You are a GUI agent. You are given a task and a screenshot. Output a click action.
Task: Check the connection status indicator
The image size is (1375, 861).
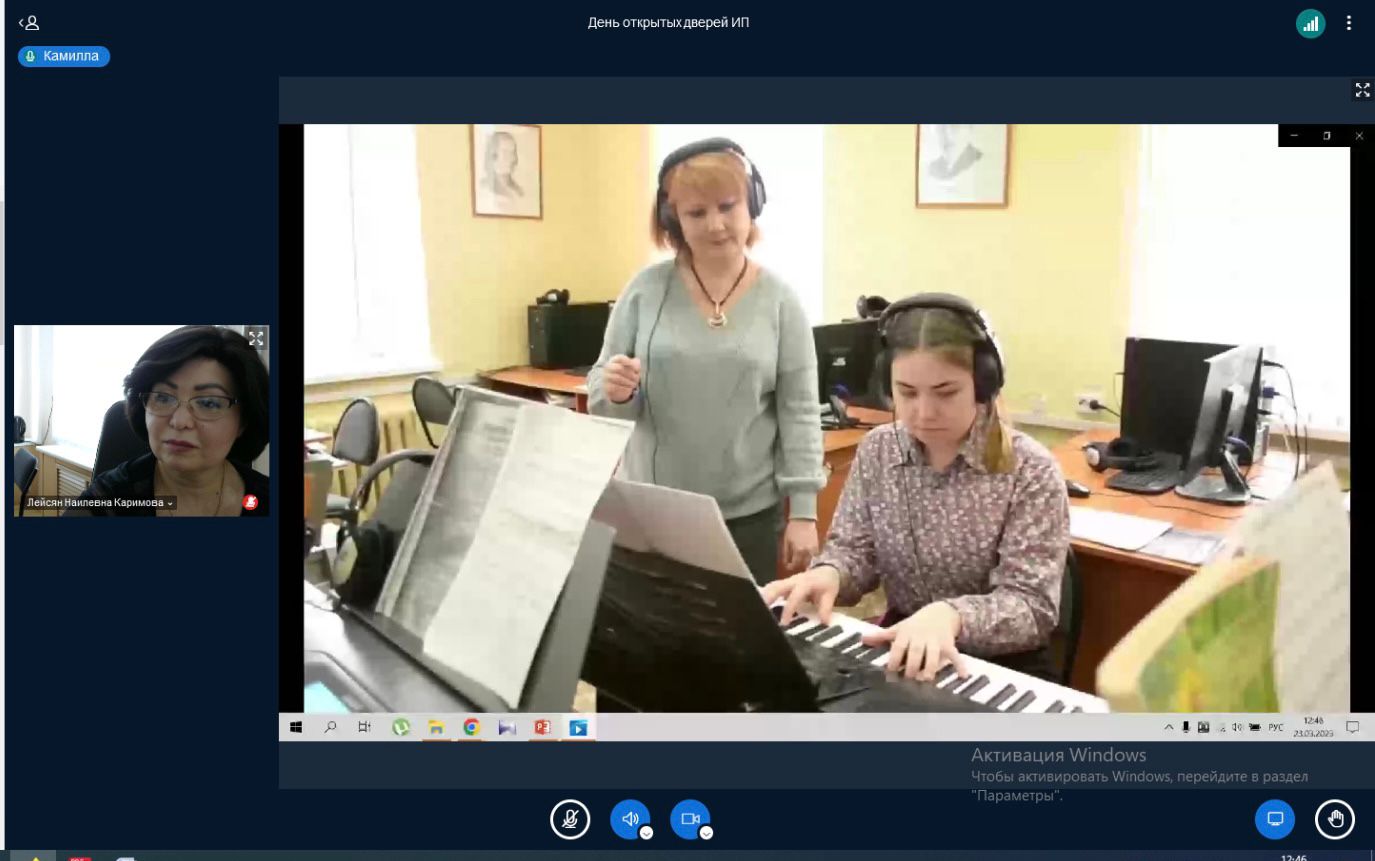(1310, 24)
